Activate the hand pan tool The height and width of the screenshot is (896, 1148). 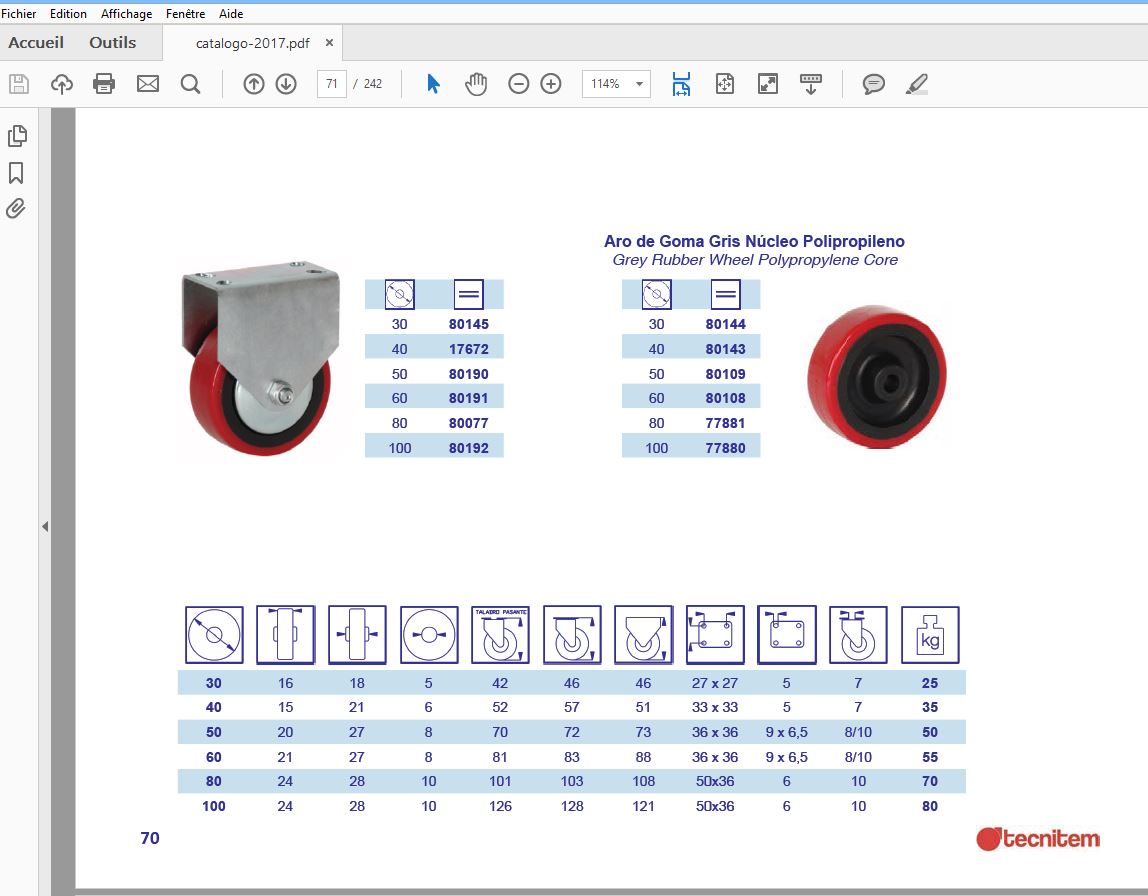[476, 84]
